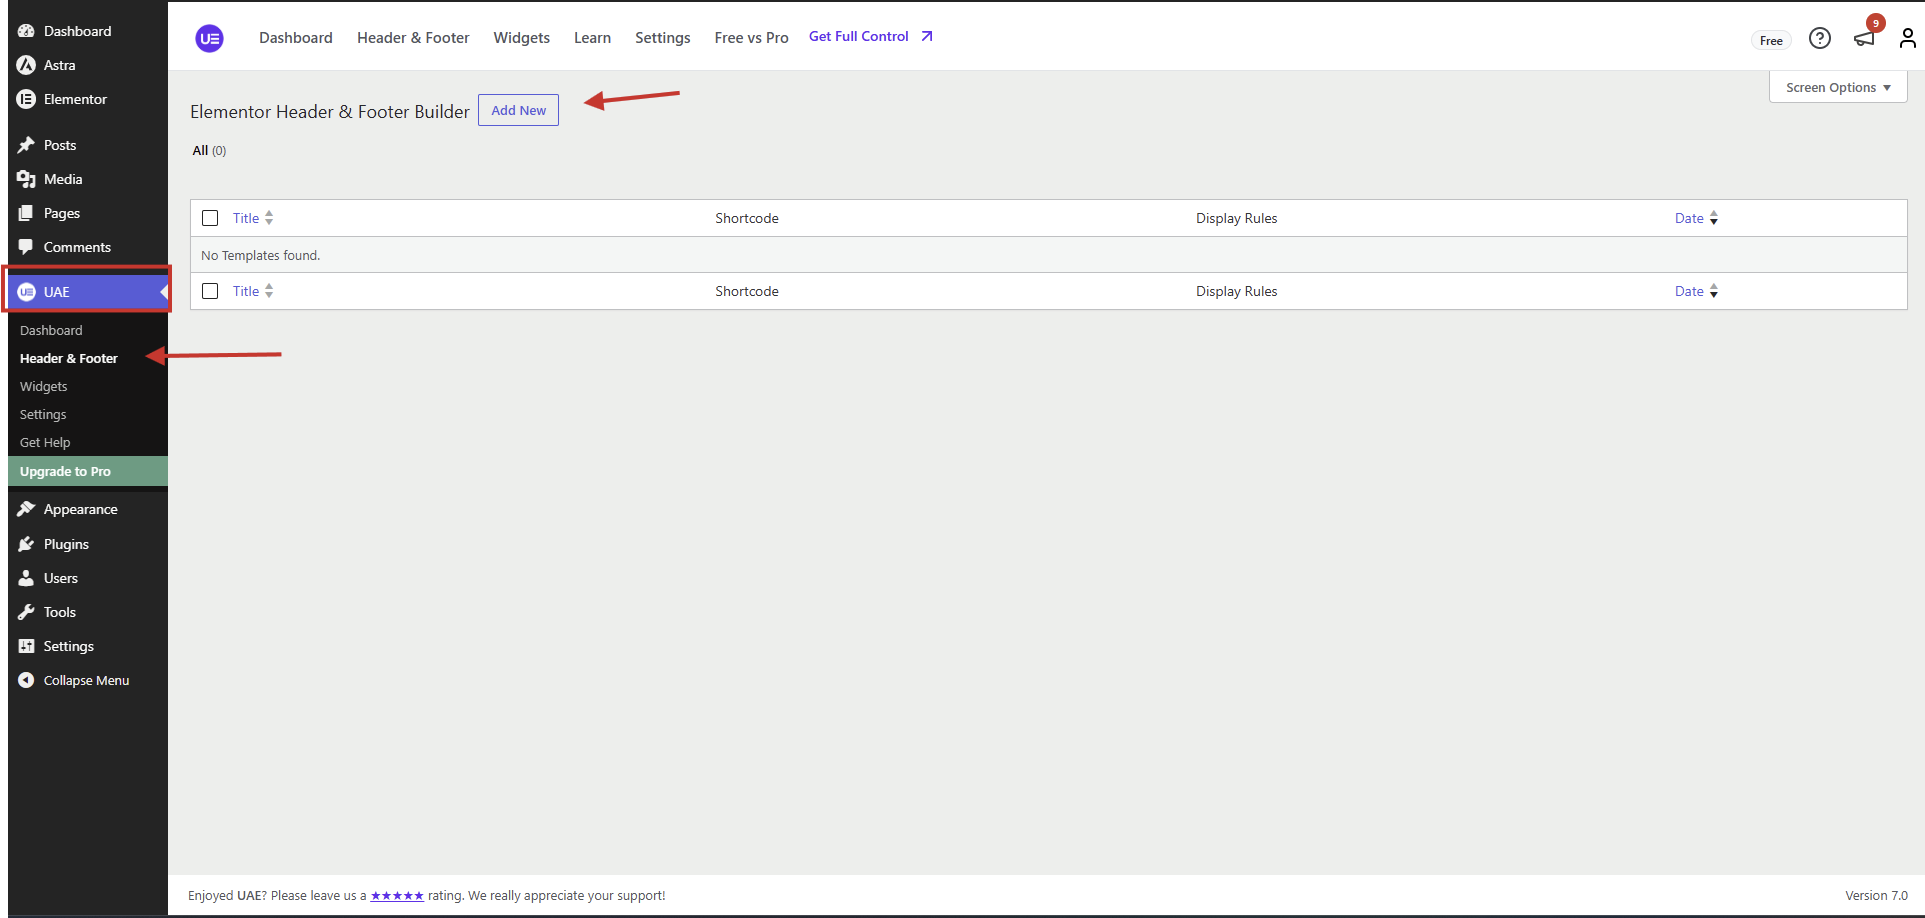This screenshot has height=918, width=1925.
Task: Click the Appearance label in the sidebar
Action: pyautogui.click(x=81, y=509)
